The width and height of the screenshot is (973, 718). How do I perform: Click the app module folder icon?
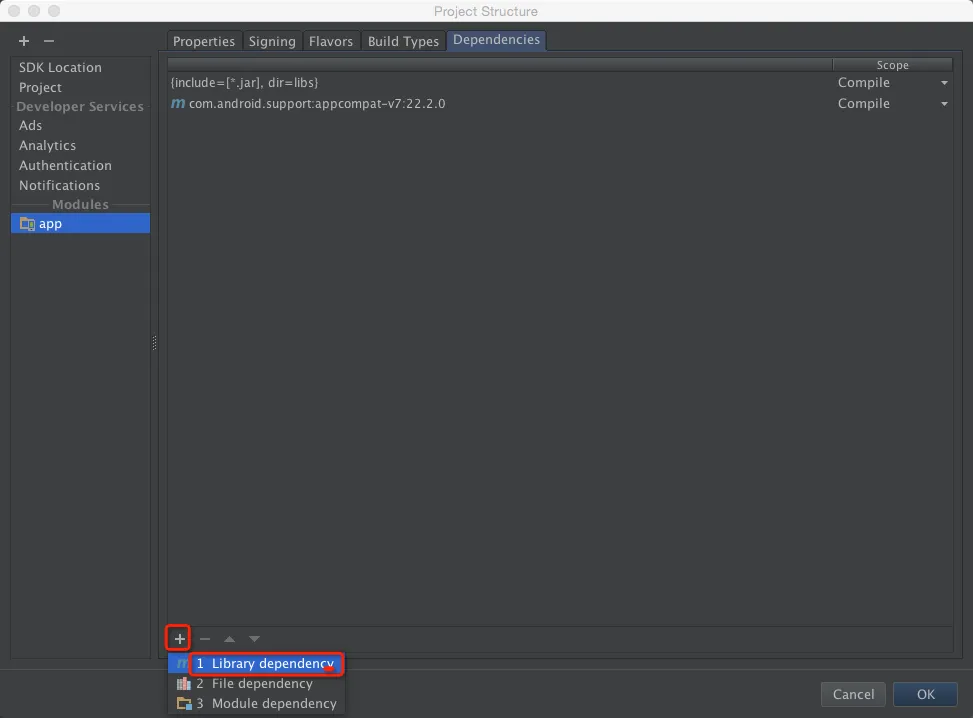[x=27, y=223]
